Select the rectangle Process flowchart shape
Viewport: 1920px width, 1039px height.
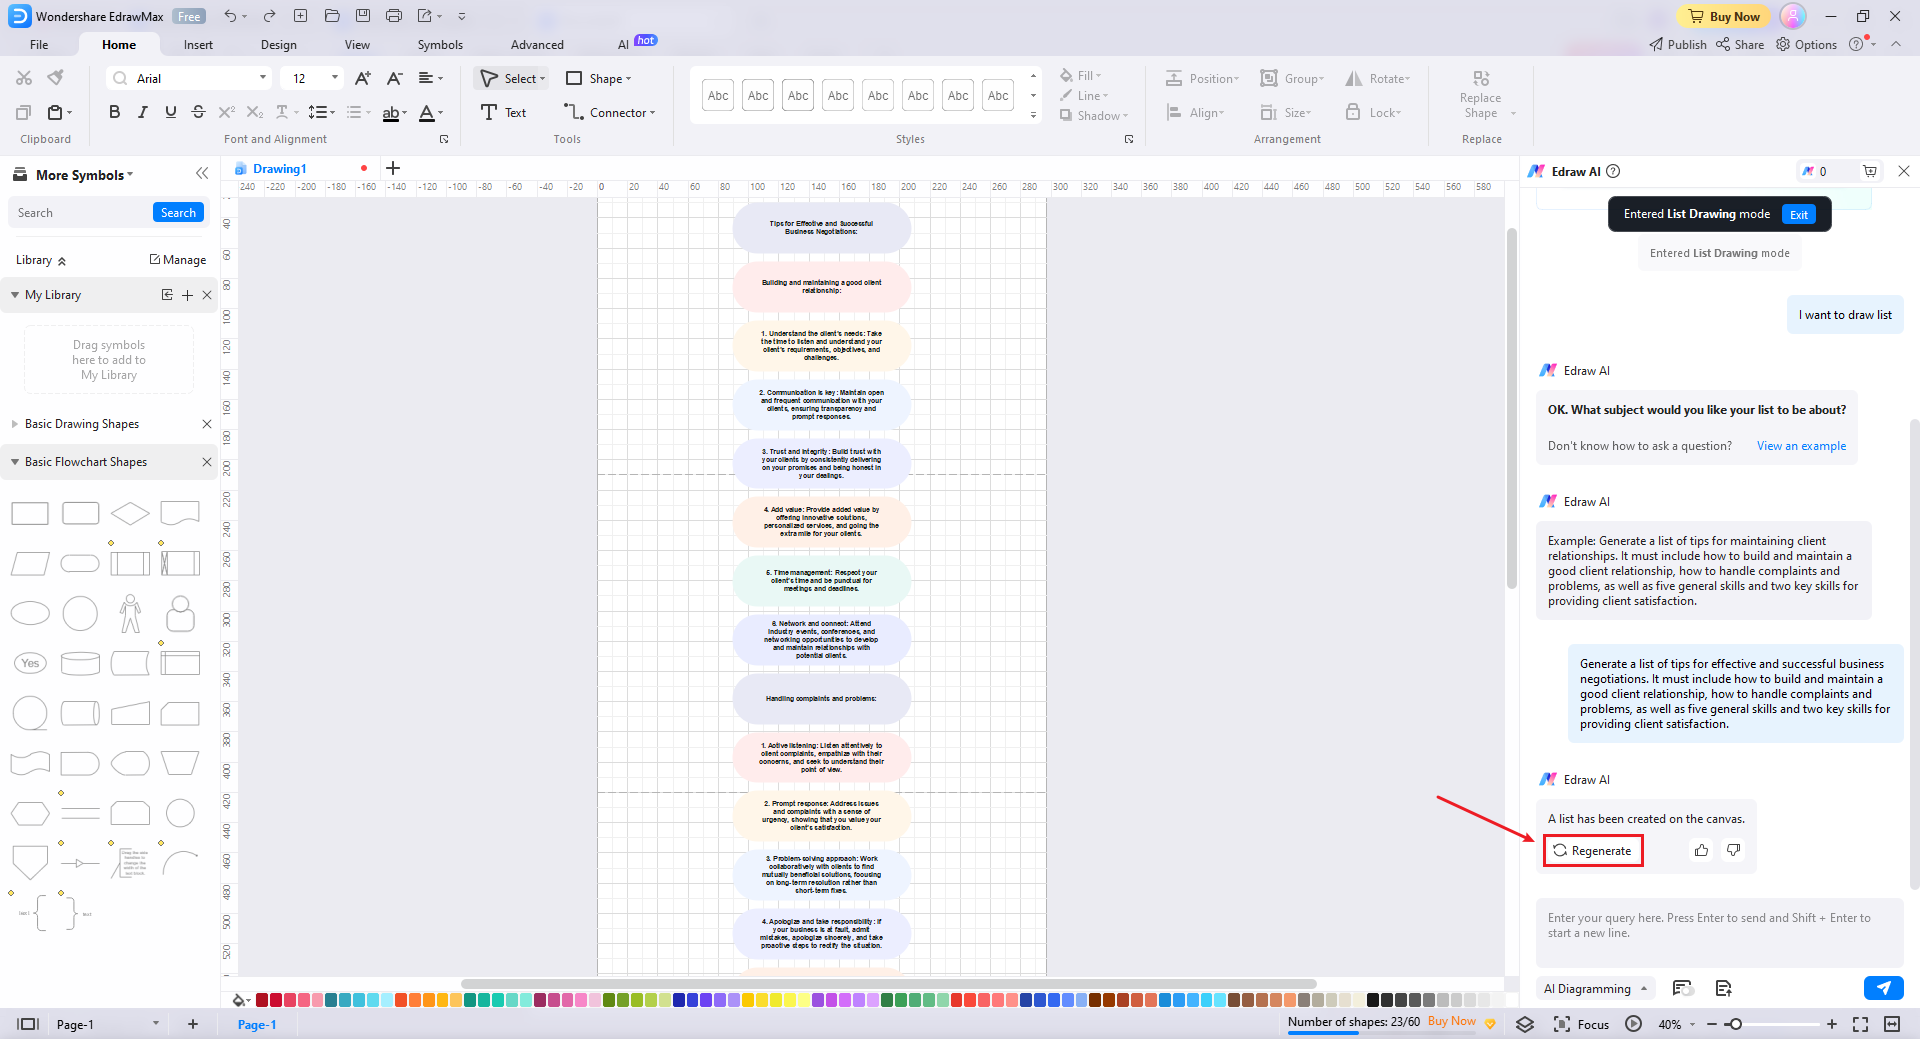point(30,514)
